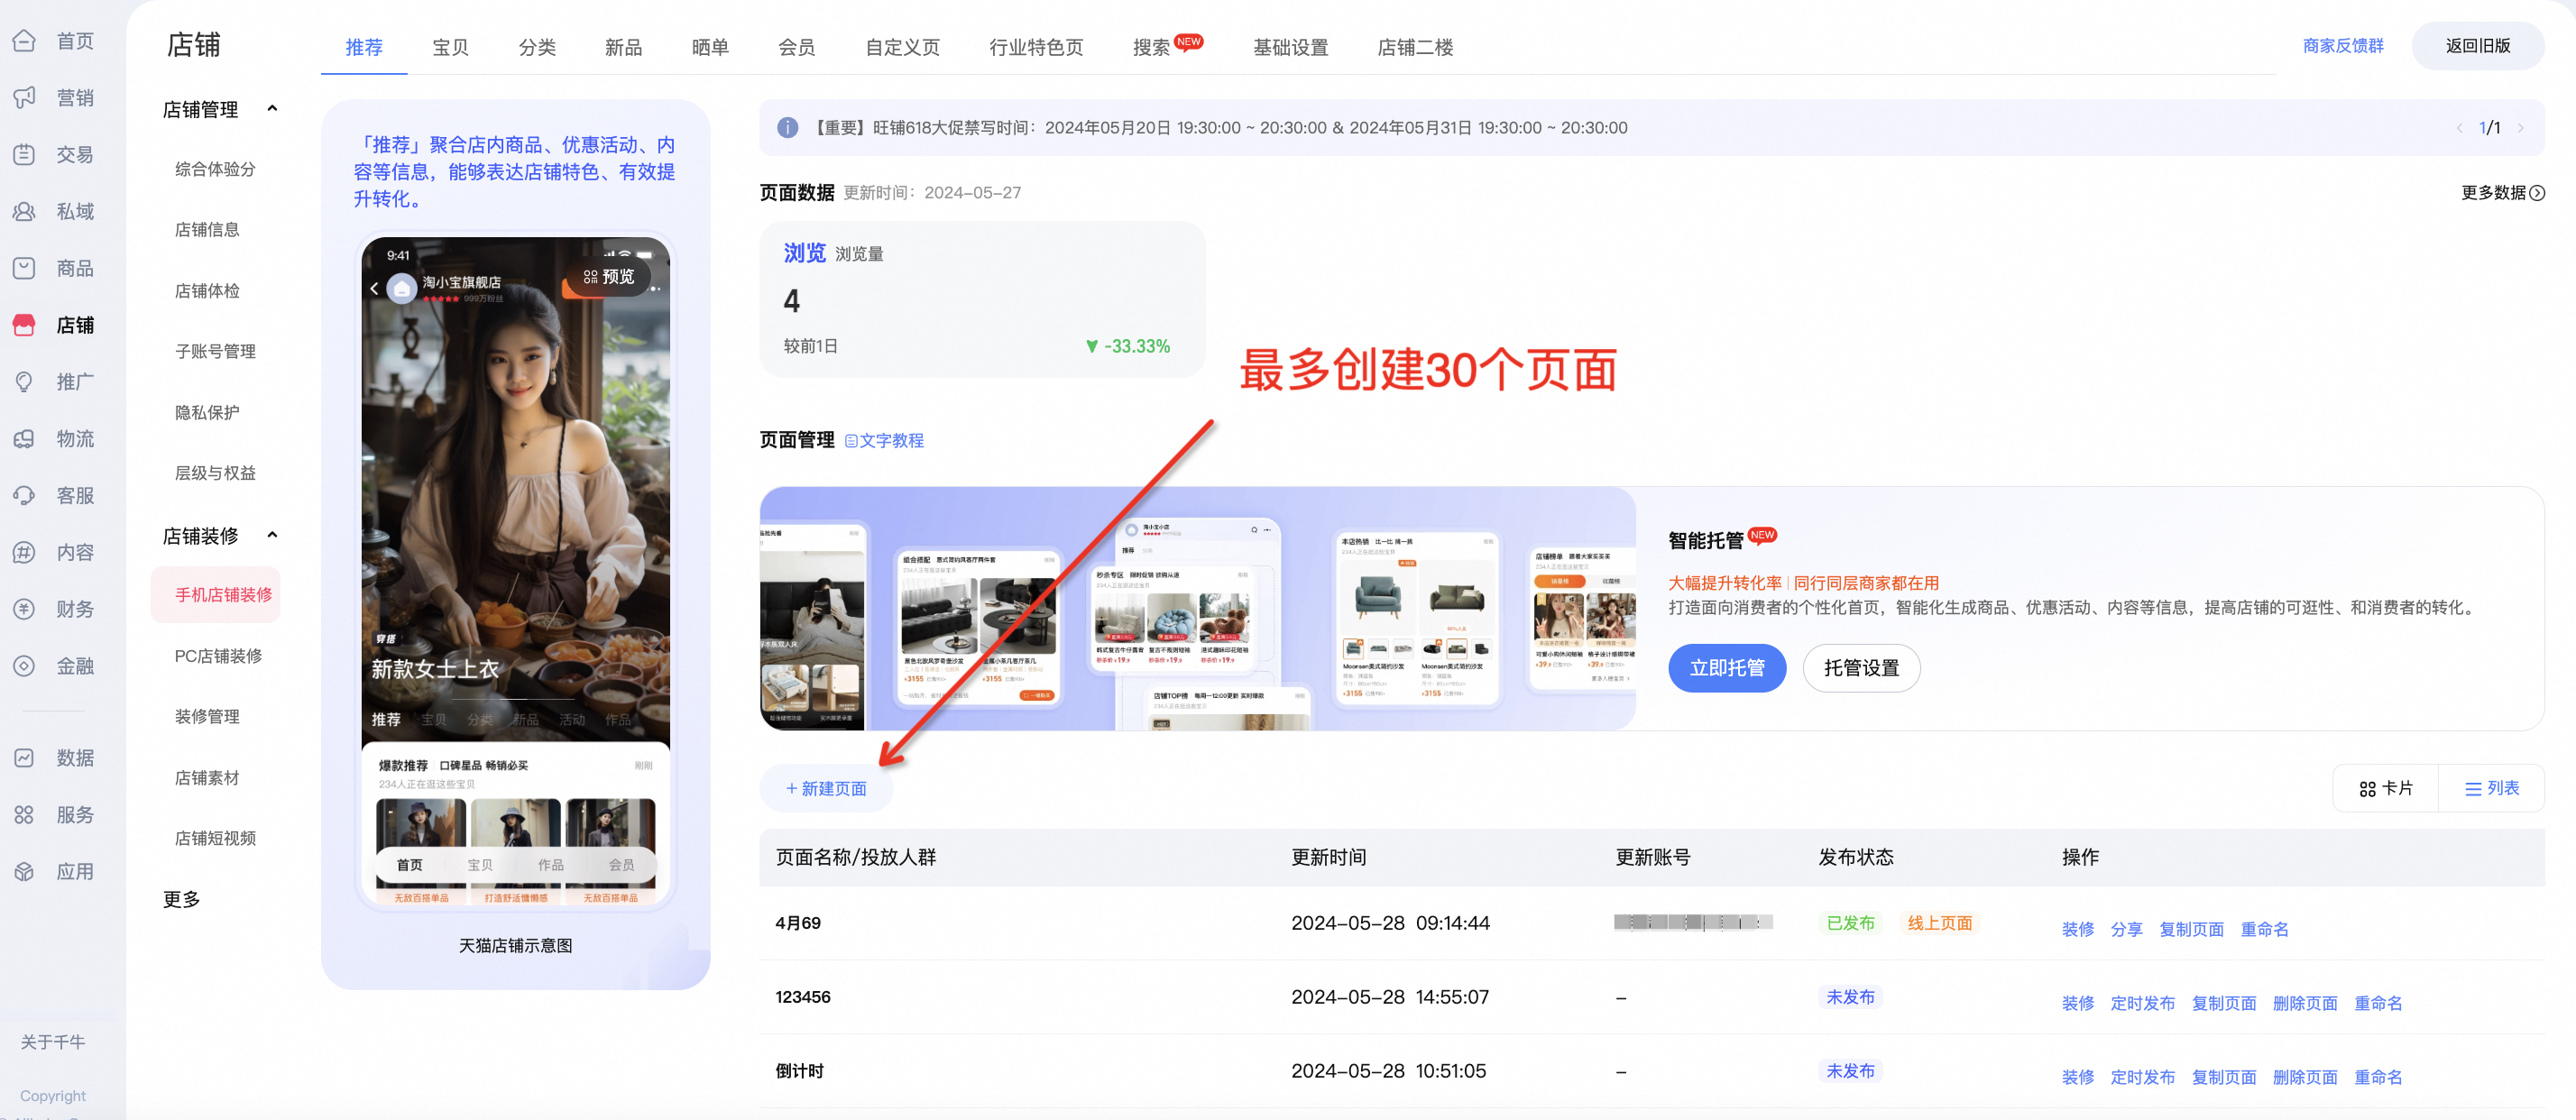Expand the 更多 sidebar section
The width and height of the screenshot is (2576, 1120).
click(x=182, y=899)
